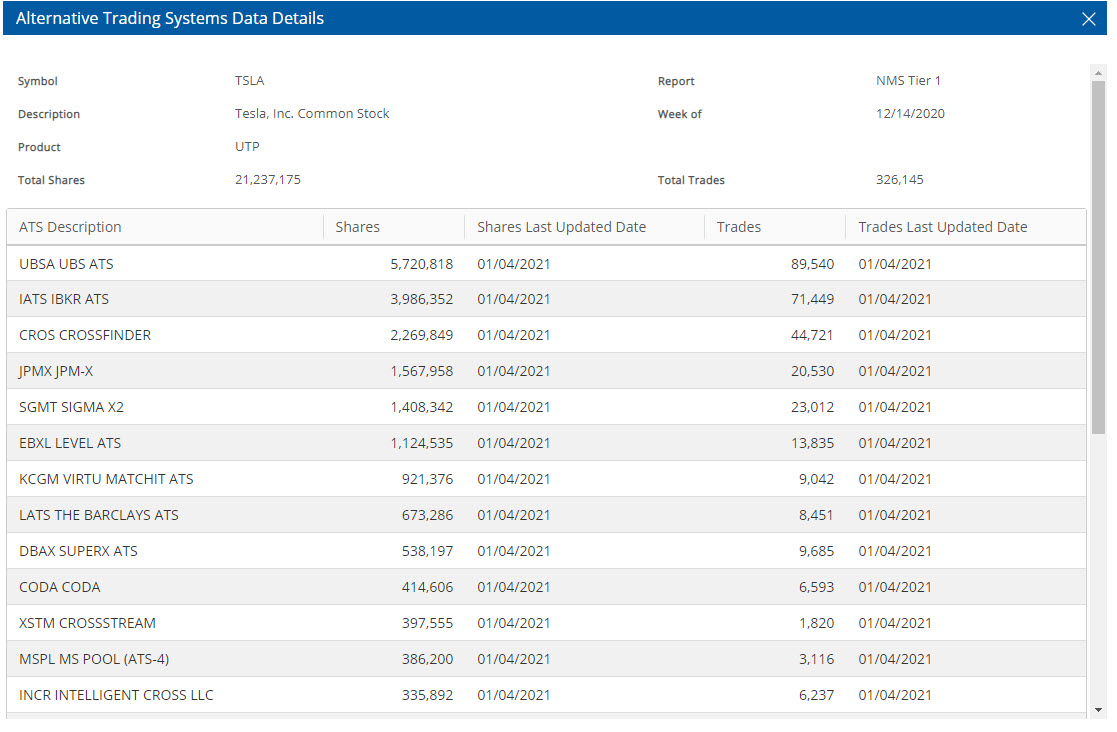Select the CROS CROSSFINDER row
The image size is (1117, 732).
[x=546, y=335]
